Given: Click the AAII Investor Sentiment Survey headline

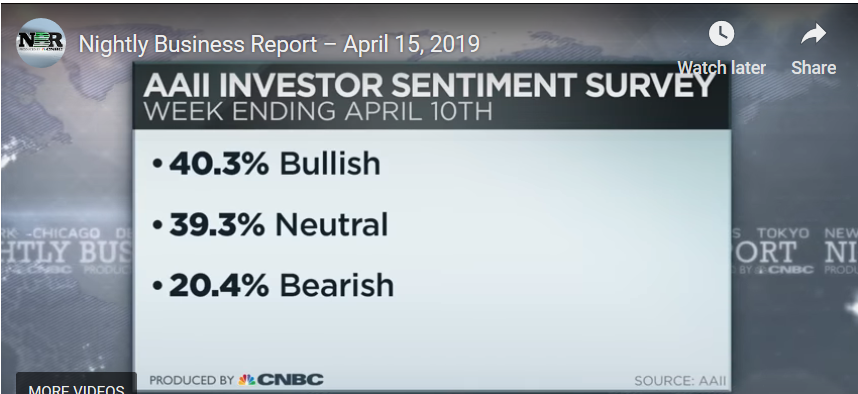Looking at the screenshot, I should pyautogui.click(x=428, y=84).
